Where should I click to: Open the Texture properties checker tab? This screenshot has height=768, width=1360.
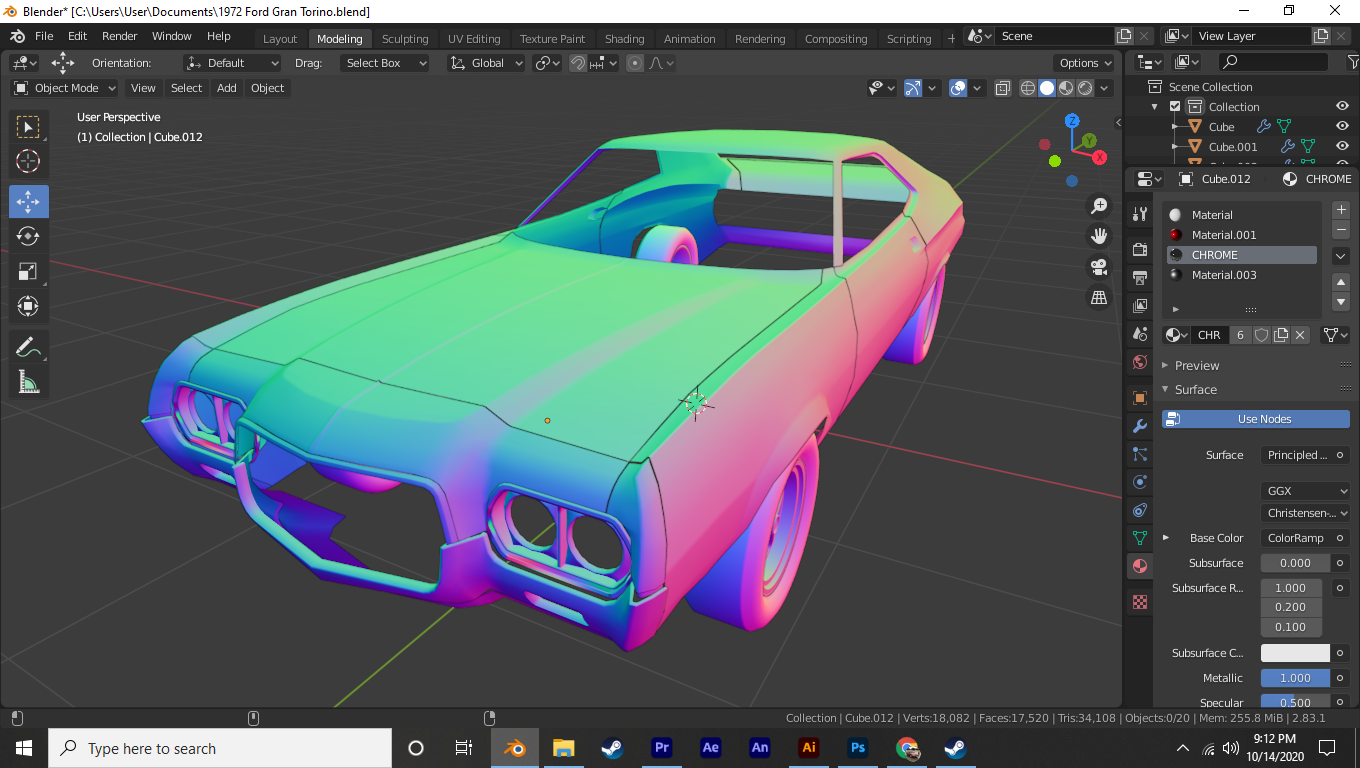point(1139,602)
